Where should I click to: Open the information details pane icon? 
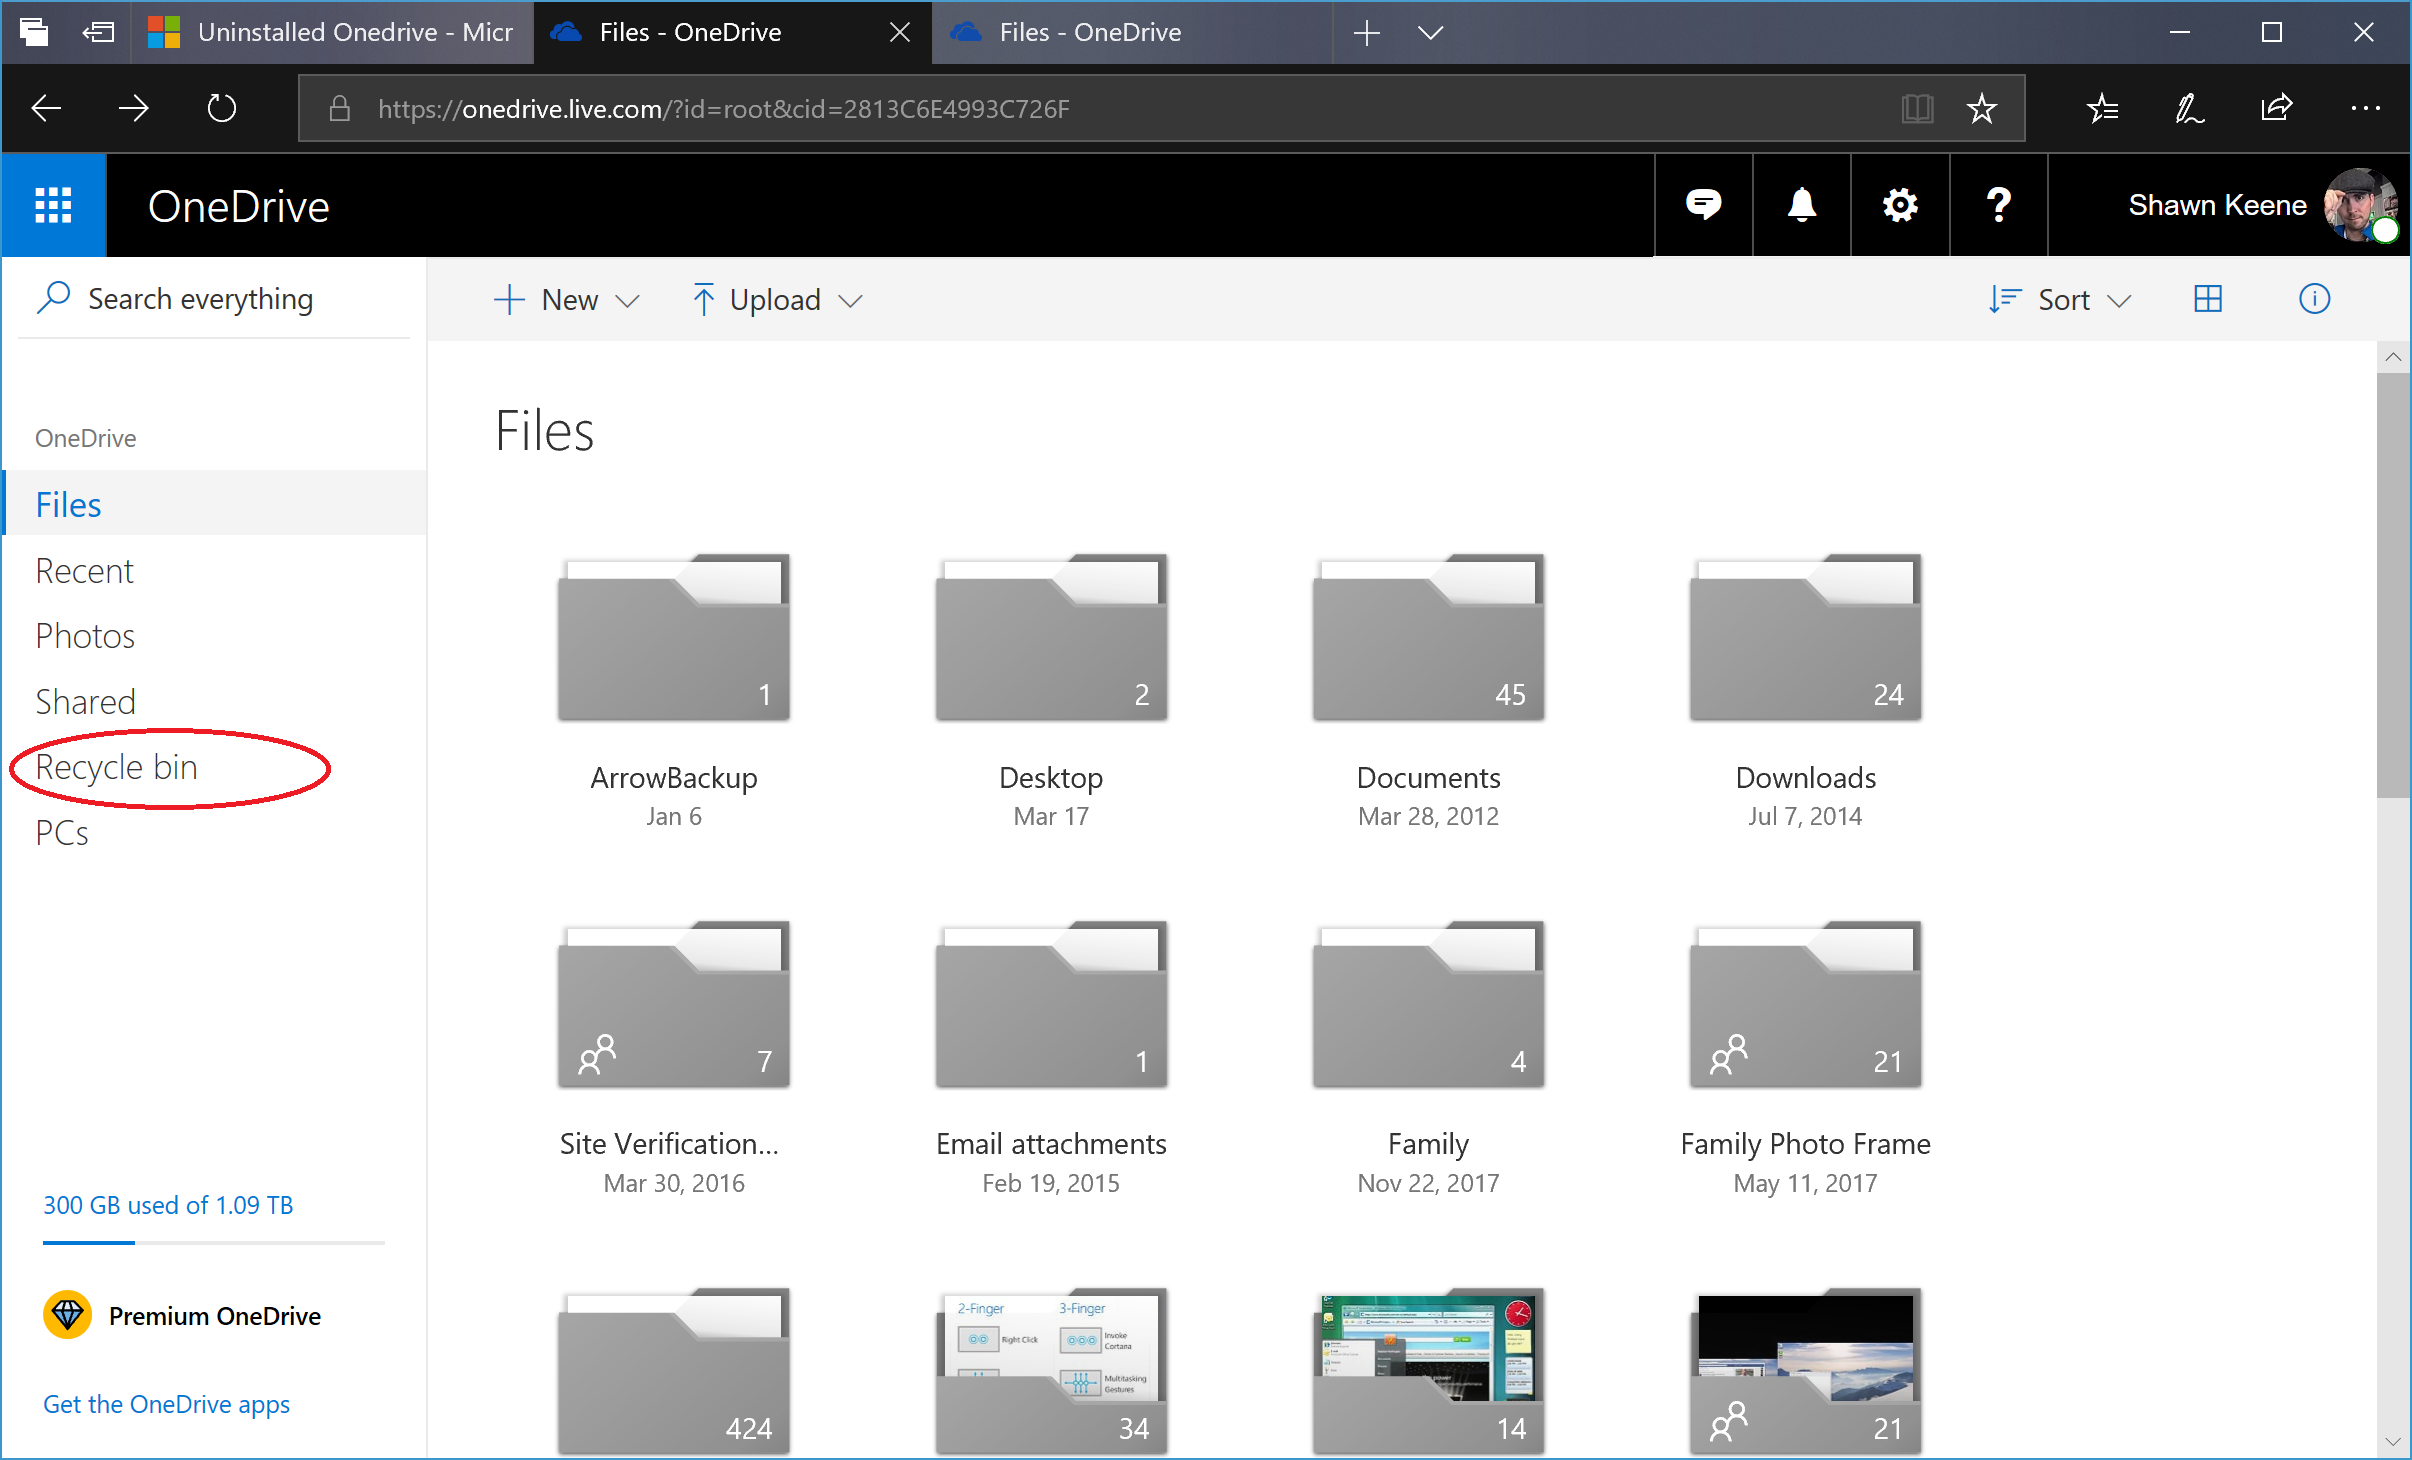2314,299
